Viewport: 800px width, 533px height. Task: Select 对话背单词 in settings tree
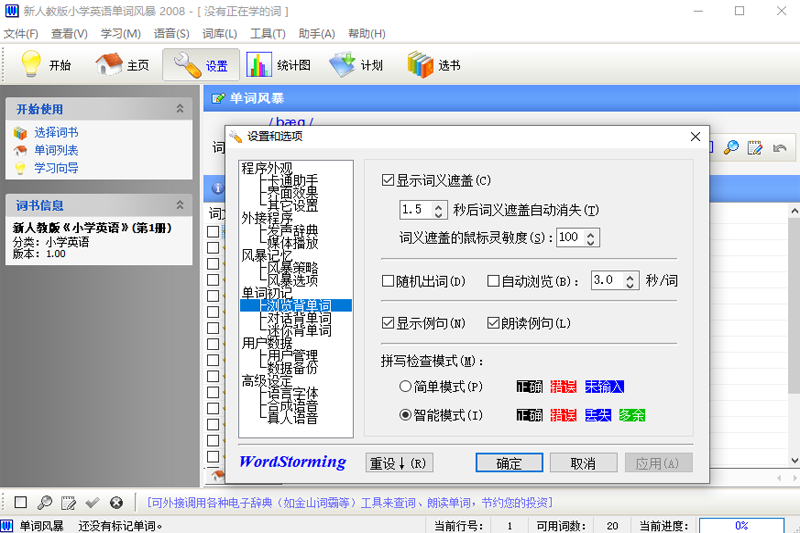tap(299, 318)
